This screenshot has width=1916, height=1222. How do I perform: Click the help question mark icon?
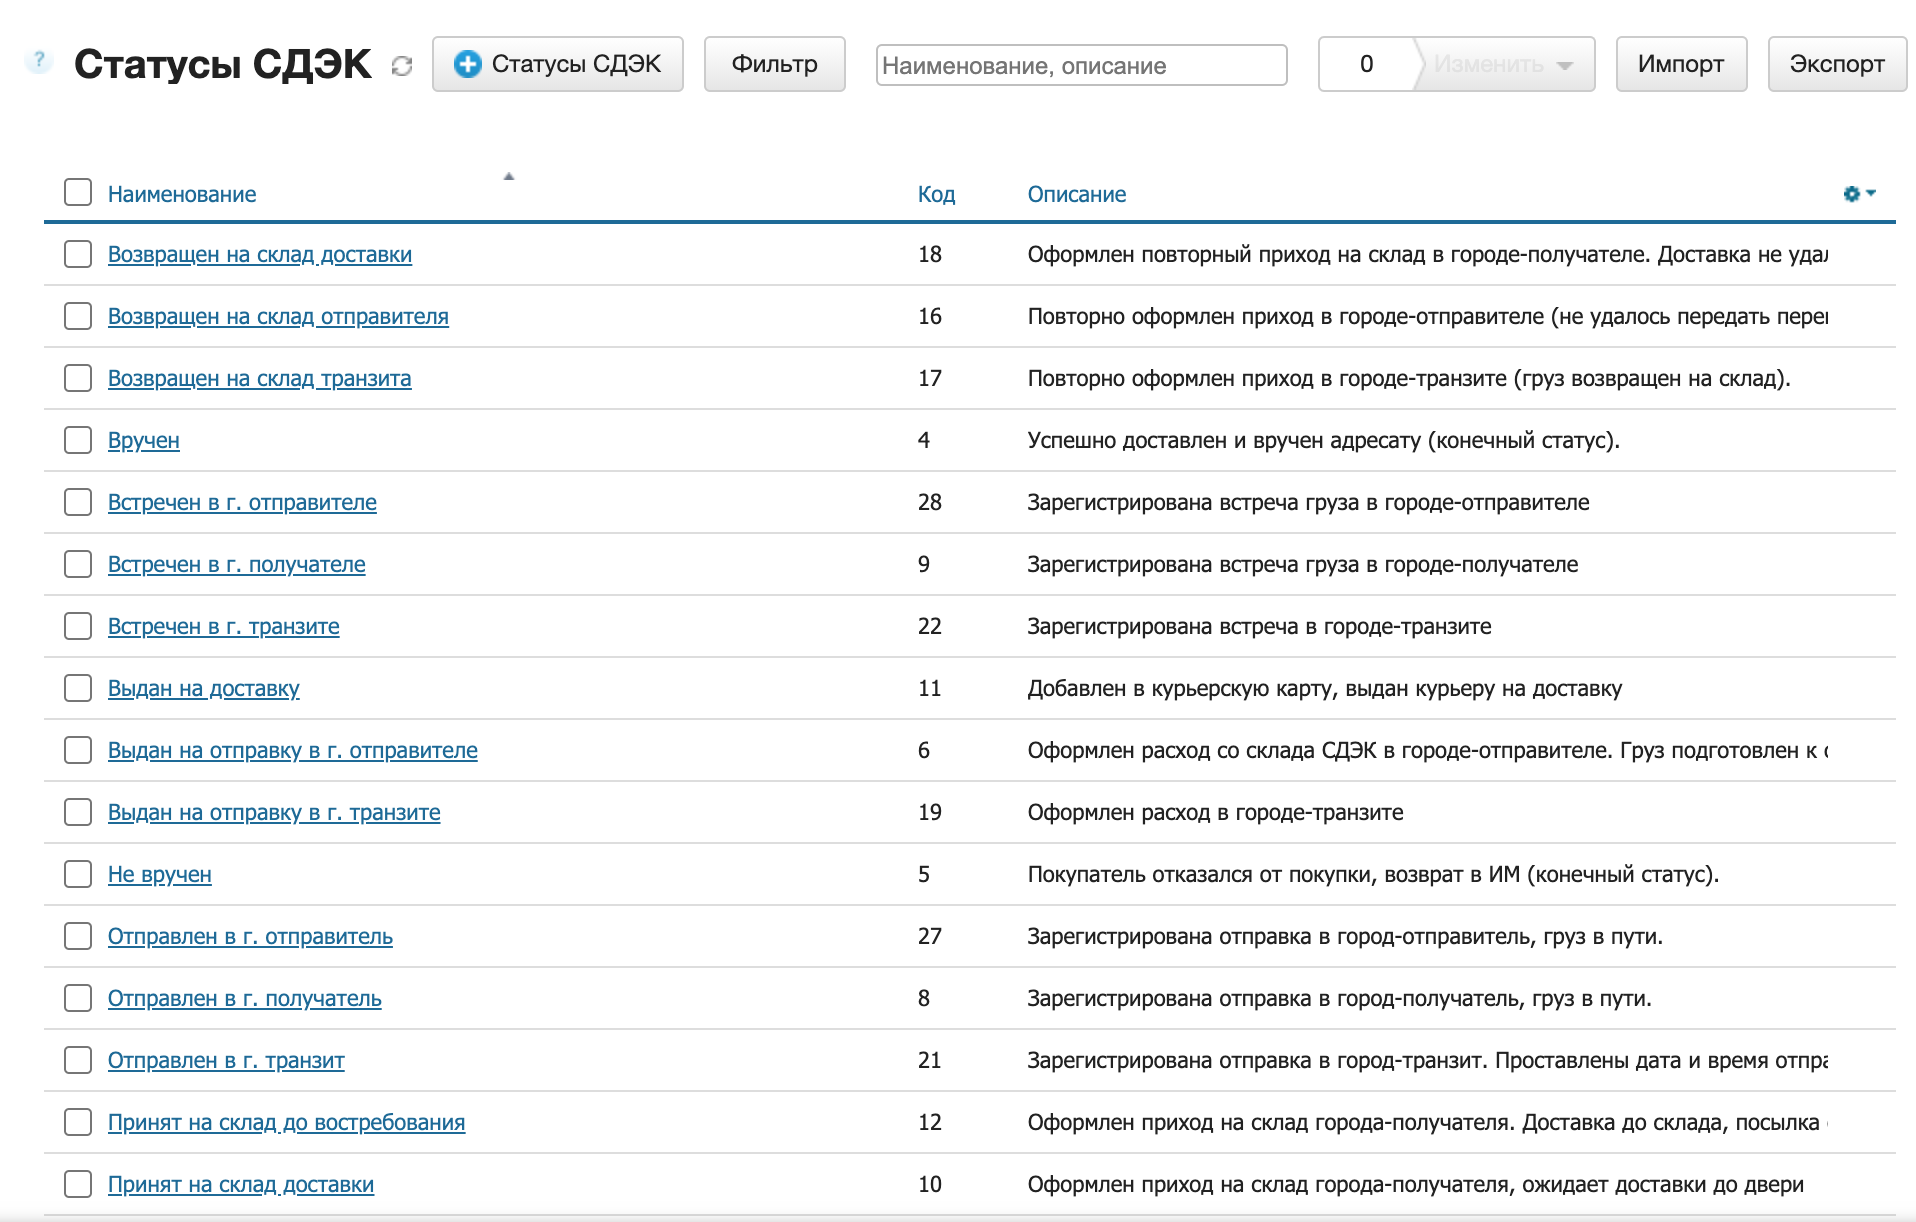pos(38,61)
